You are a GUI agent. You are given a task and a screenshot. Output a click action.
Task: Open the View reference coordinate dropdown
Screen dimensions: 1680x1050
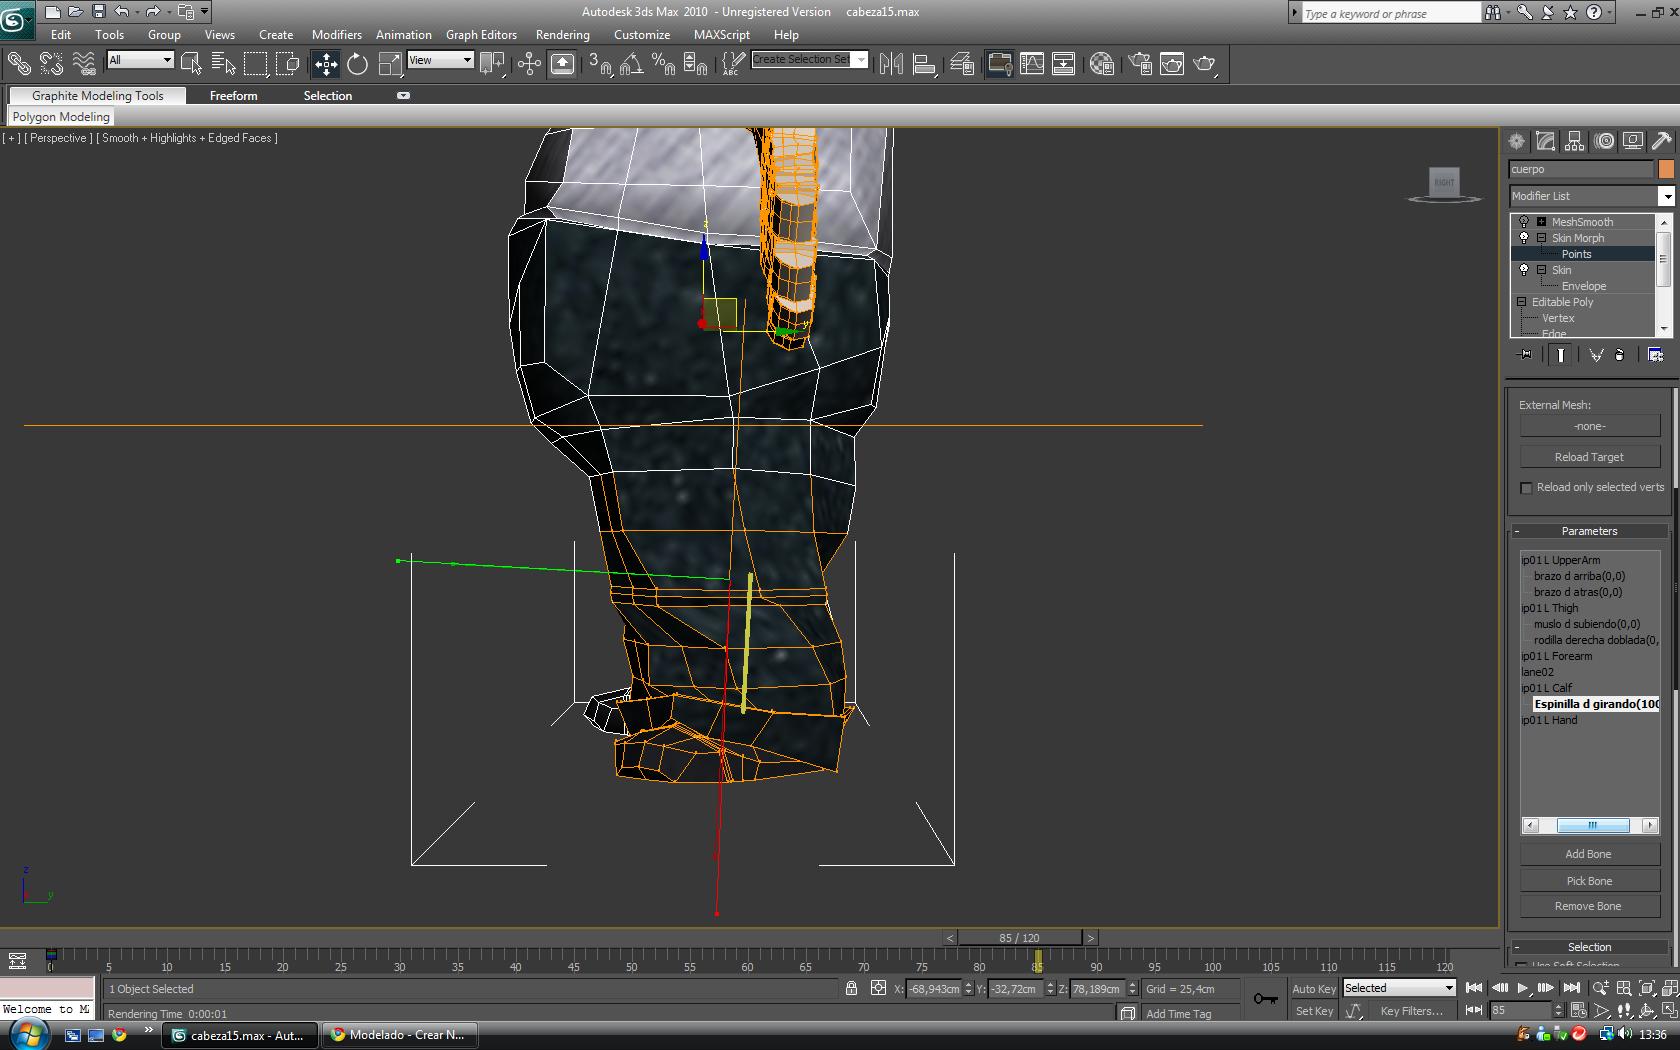[x=440, y=60]
